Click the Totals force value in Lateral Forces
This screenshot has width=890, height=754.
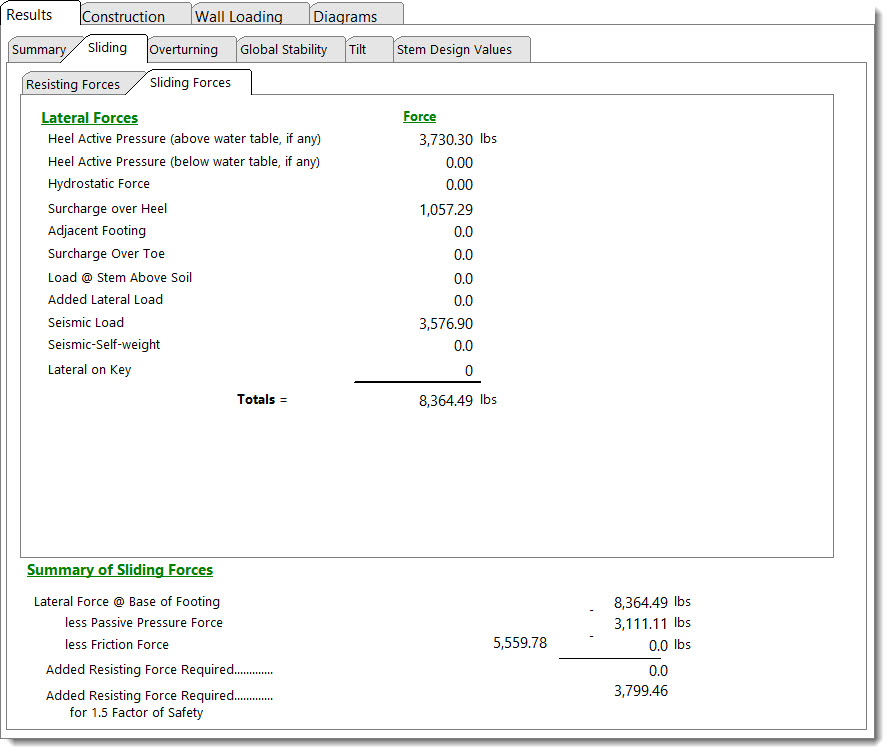446,401
